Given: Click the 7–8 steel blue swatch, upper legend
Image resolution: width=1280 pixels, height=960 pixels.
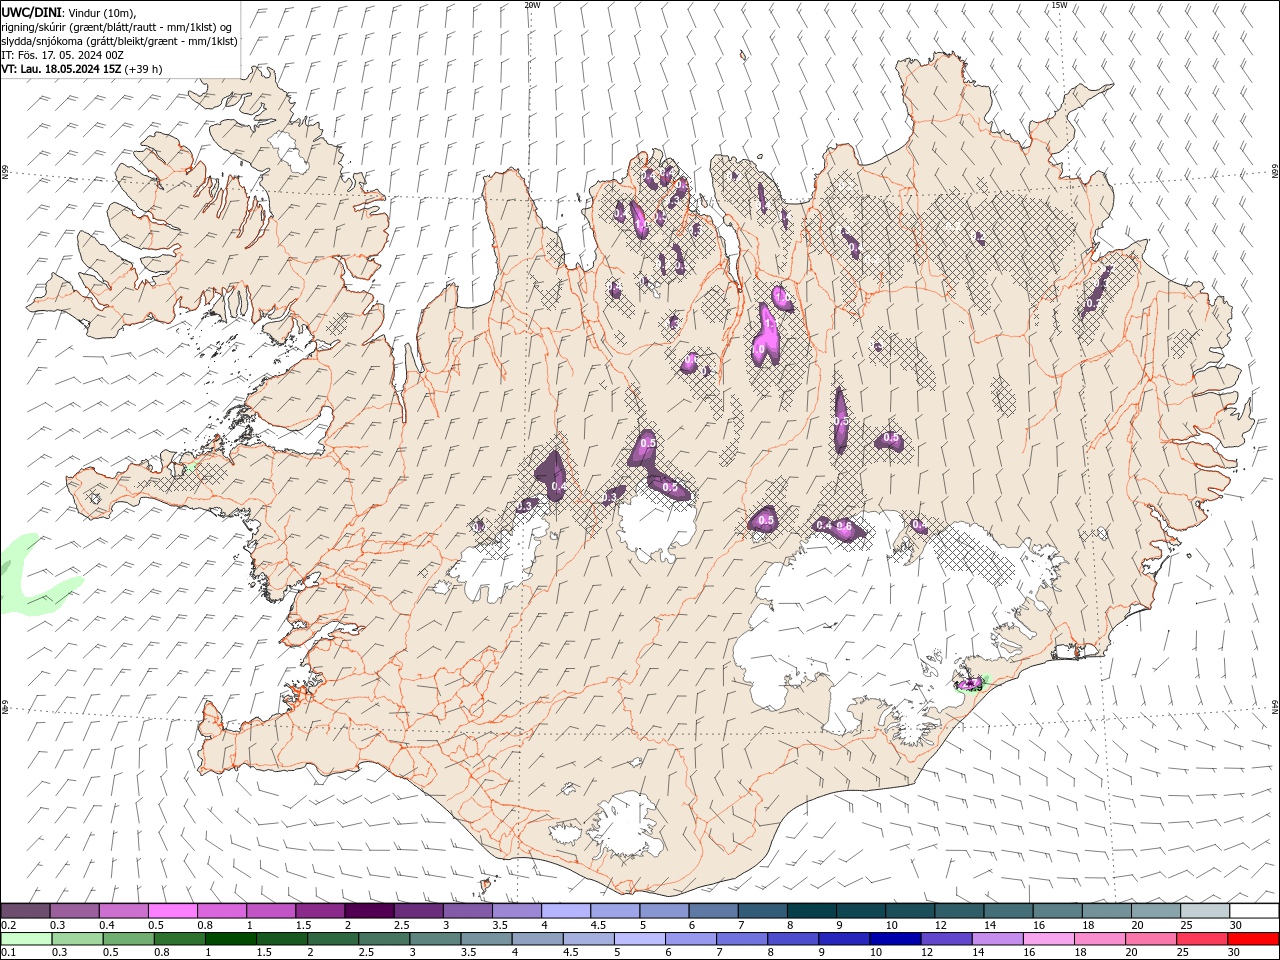Looking at the screenshot, I should click(761, 911).
